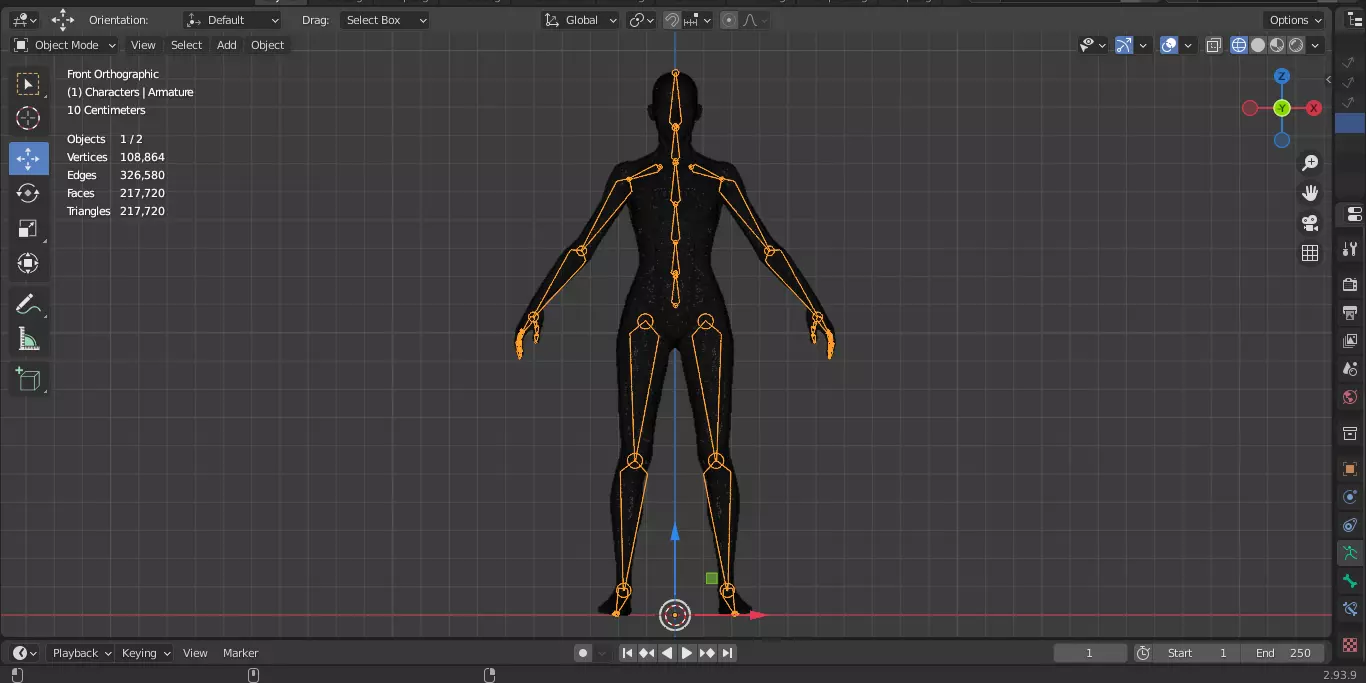The width and height of the screenshot is (1366, 683).
Task: Open the pivot point dropdown
Action: [x=641, y=20]
